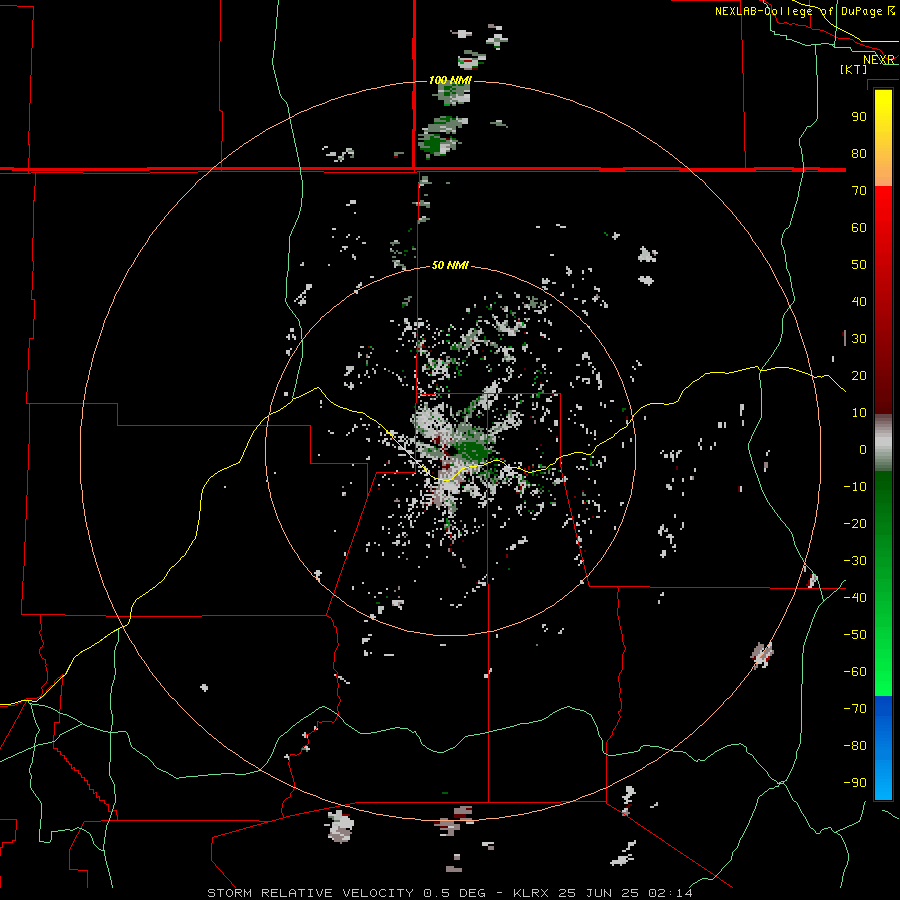
Task: Click the -70 knots scale label
Action: pos(855,709)
